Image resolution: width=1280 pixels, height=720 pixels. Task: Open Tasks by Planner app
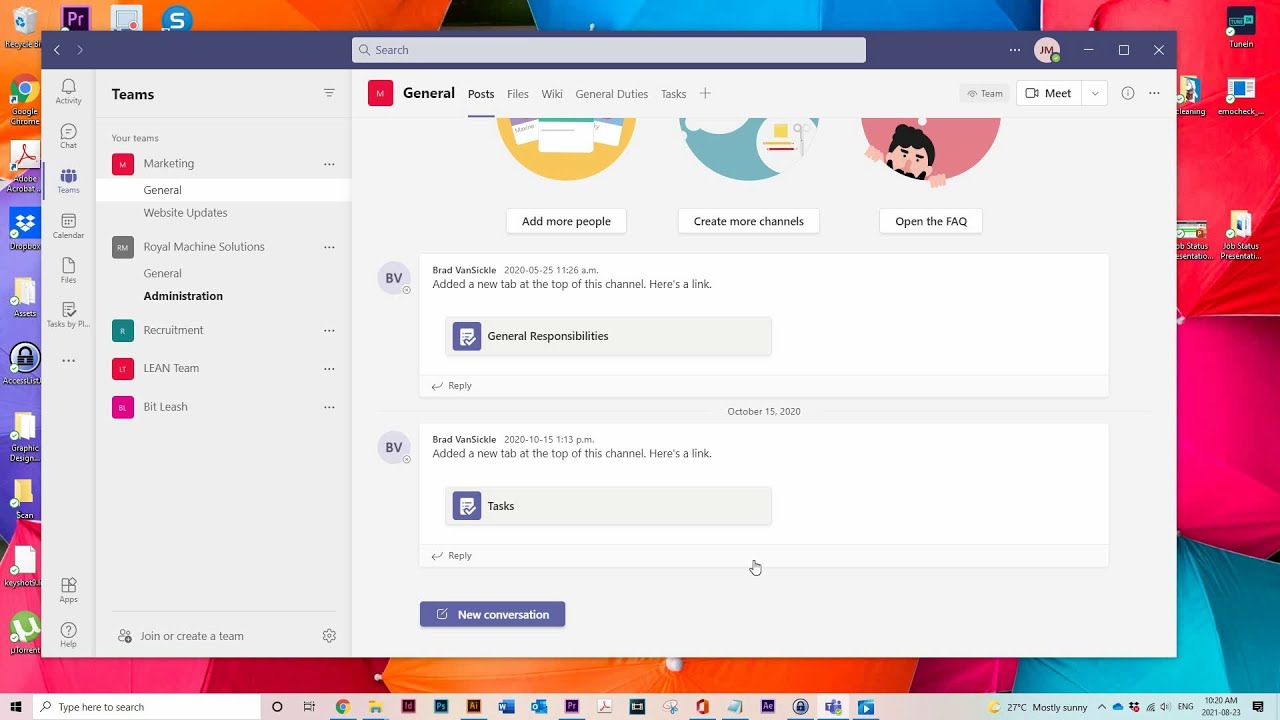click(68, 315)
